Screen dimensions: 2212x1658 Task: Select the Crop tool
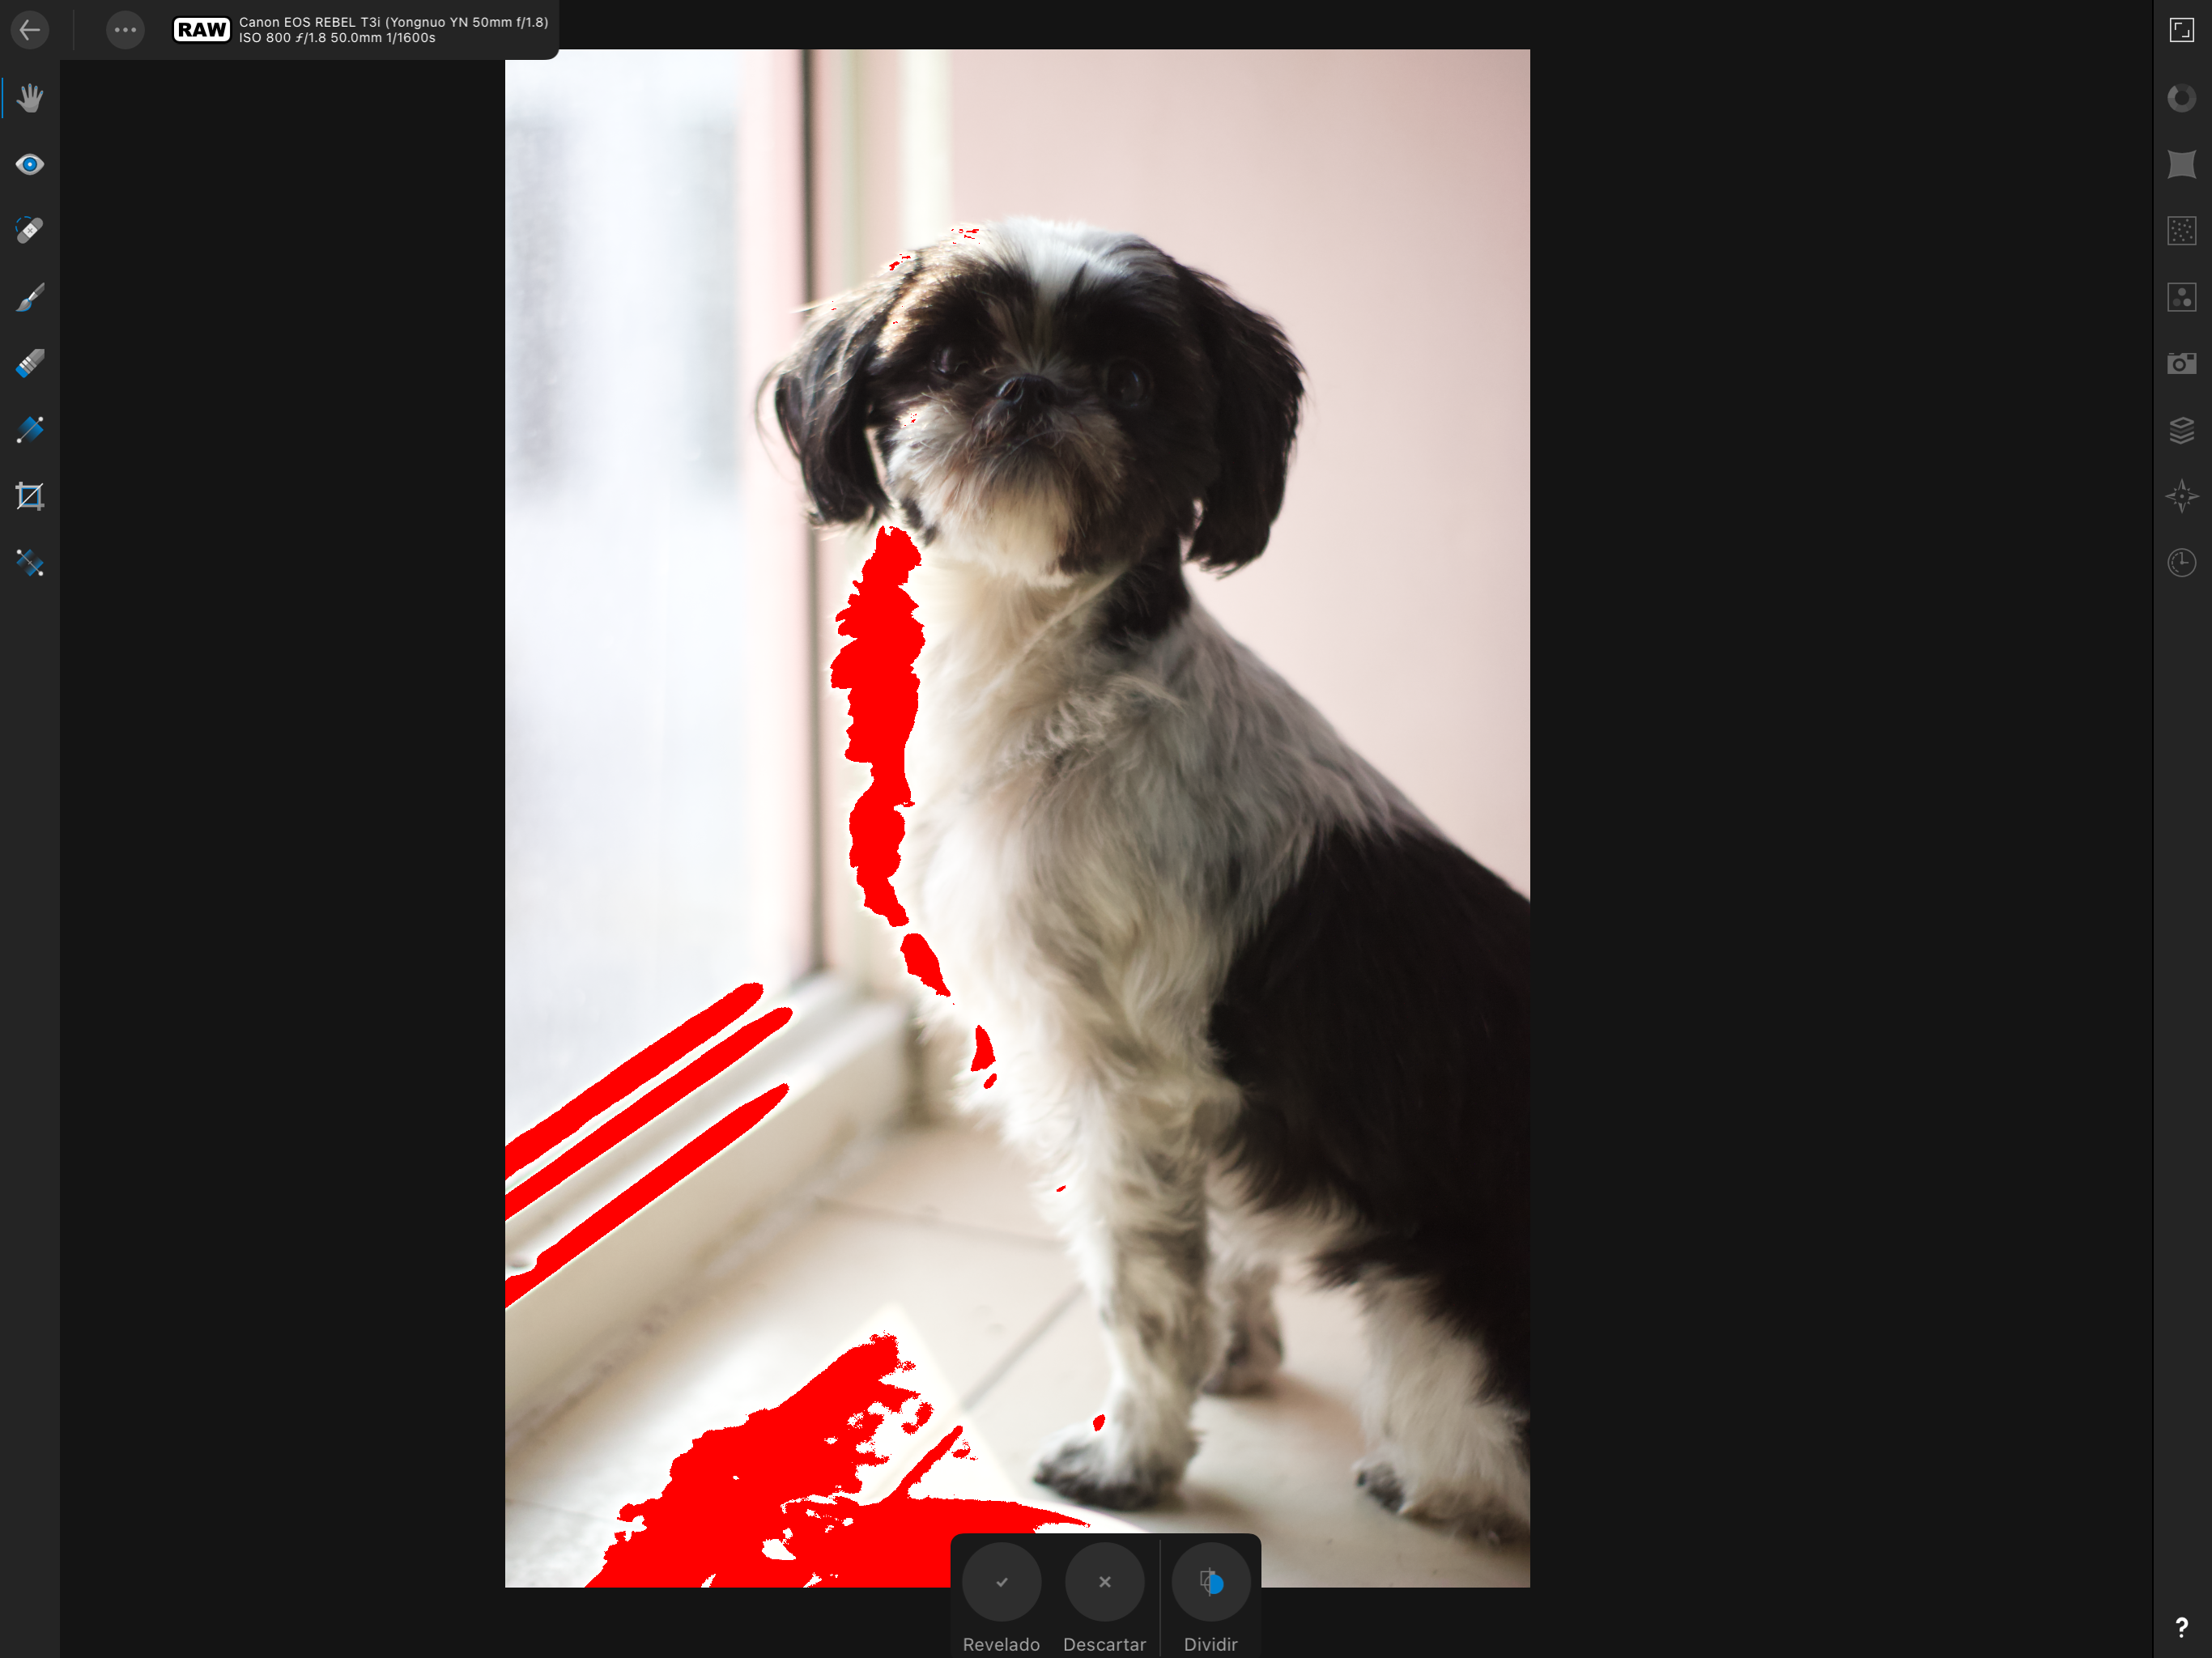[x=30, y=497]
